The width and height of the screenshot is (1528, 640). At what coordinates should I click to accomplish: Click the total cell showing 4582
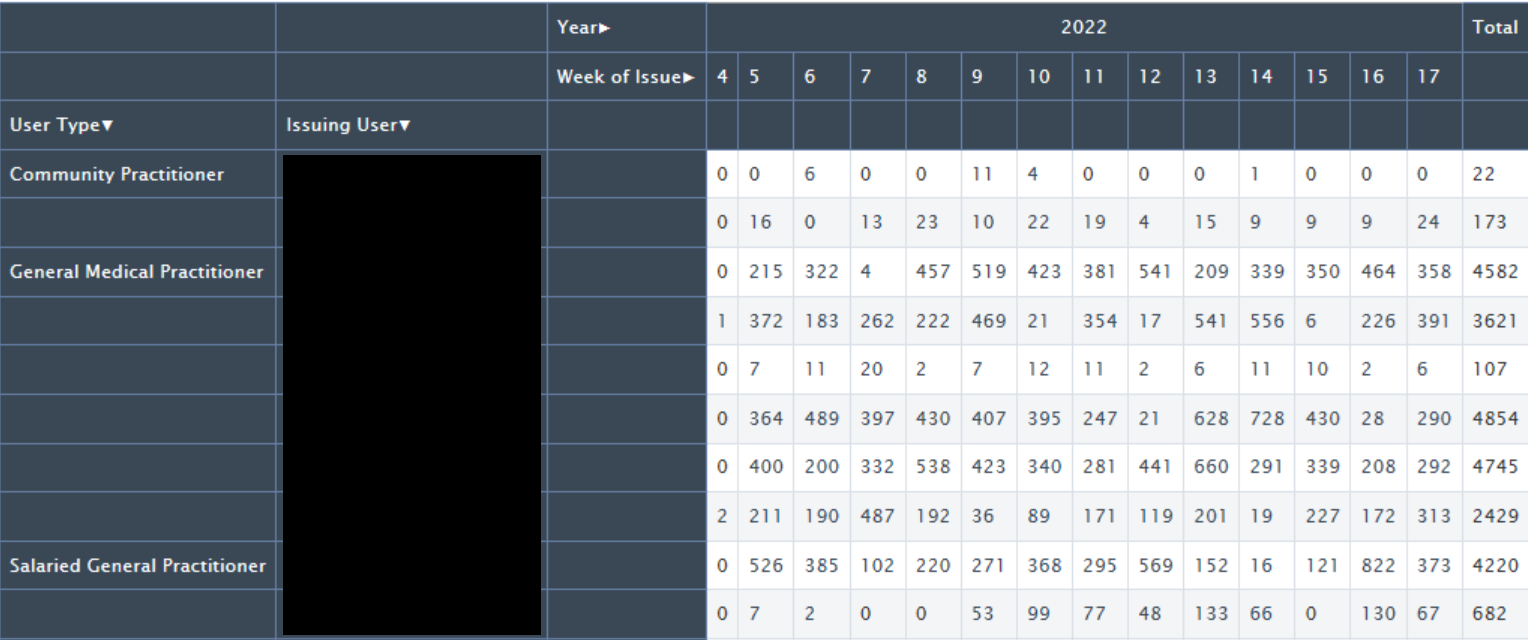[1495, 272]
